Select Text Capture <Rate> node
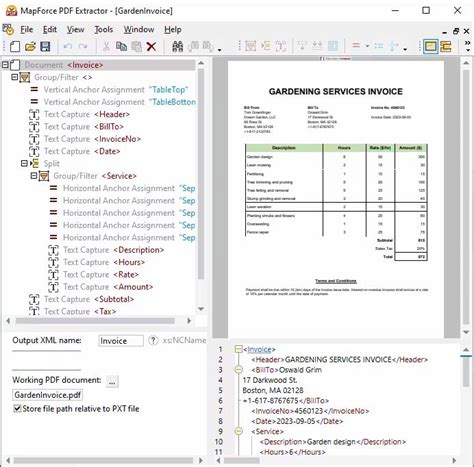474x467 pixels. click(x=93, y=275)
